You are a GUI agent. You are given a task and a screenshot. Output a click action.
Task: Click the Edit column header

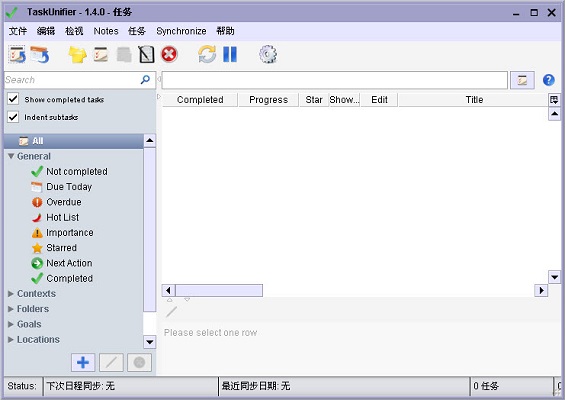[379, 99]
